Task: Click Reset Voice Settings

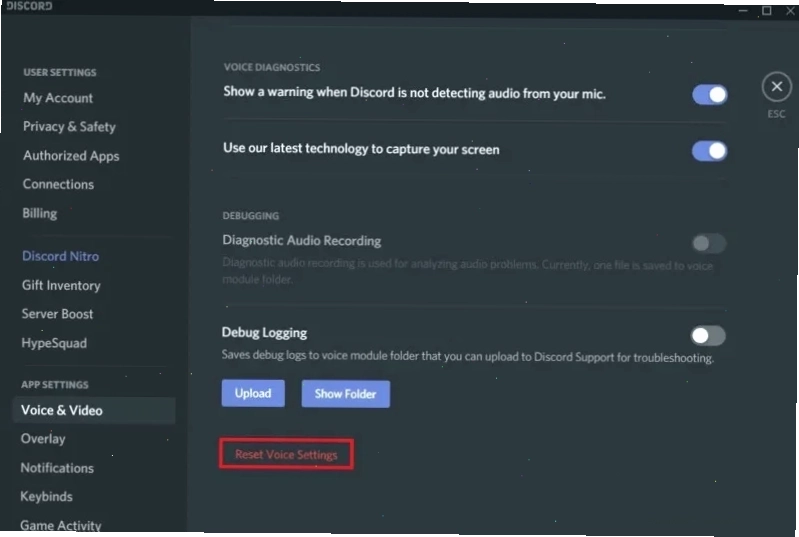Action: coord(286,454)
